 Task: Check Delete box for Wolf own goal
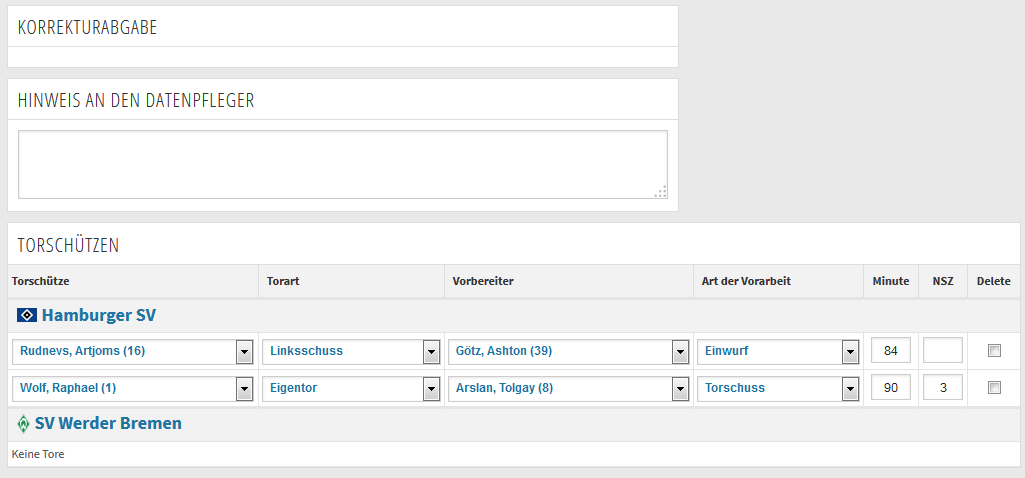(994, 388)
